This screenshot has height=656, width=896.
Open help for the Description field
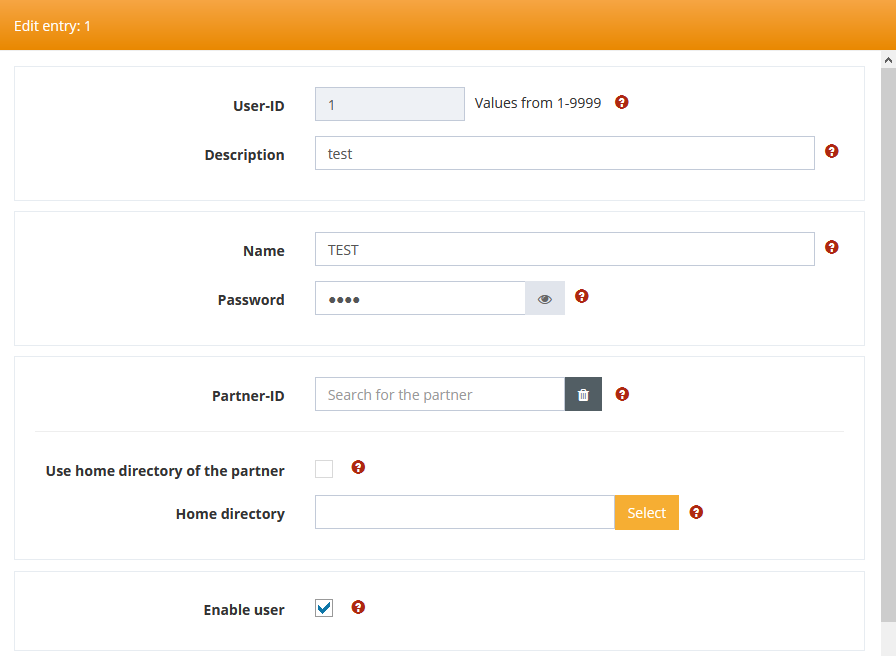[x=831, y=151]
